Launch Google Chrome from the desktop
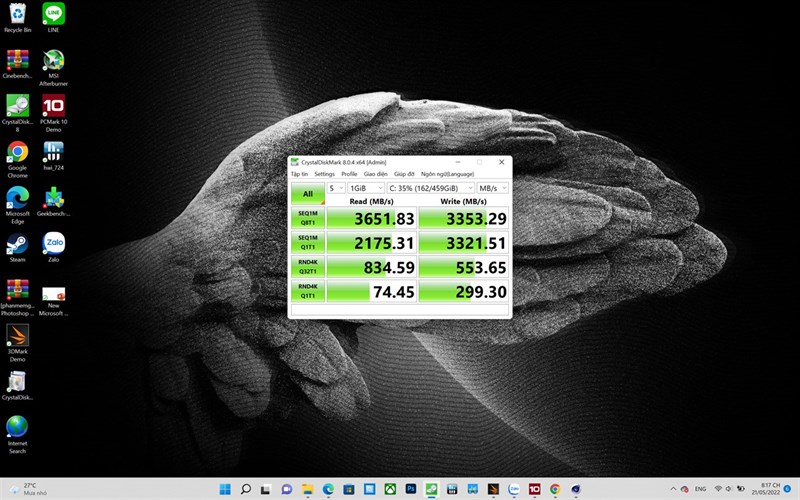The image size is (800, 500). click(17, 159)
